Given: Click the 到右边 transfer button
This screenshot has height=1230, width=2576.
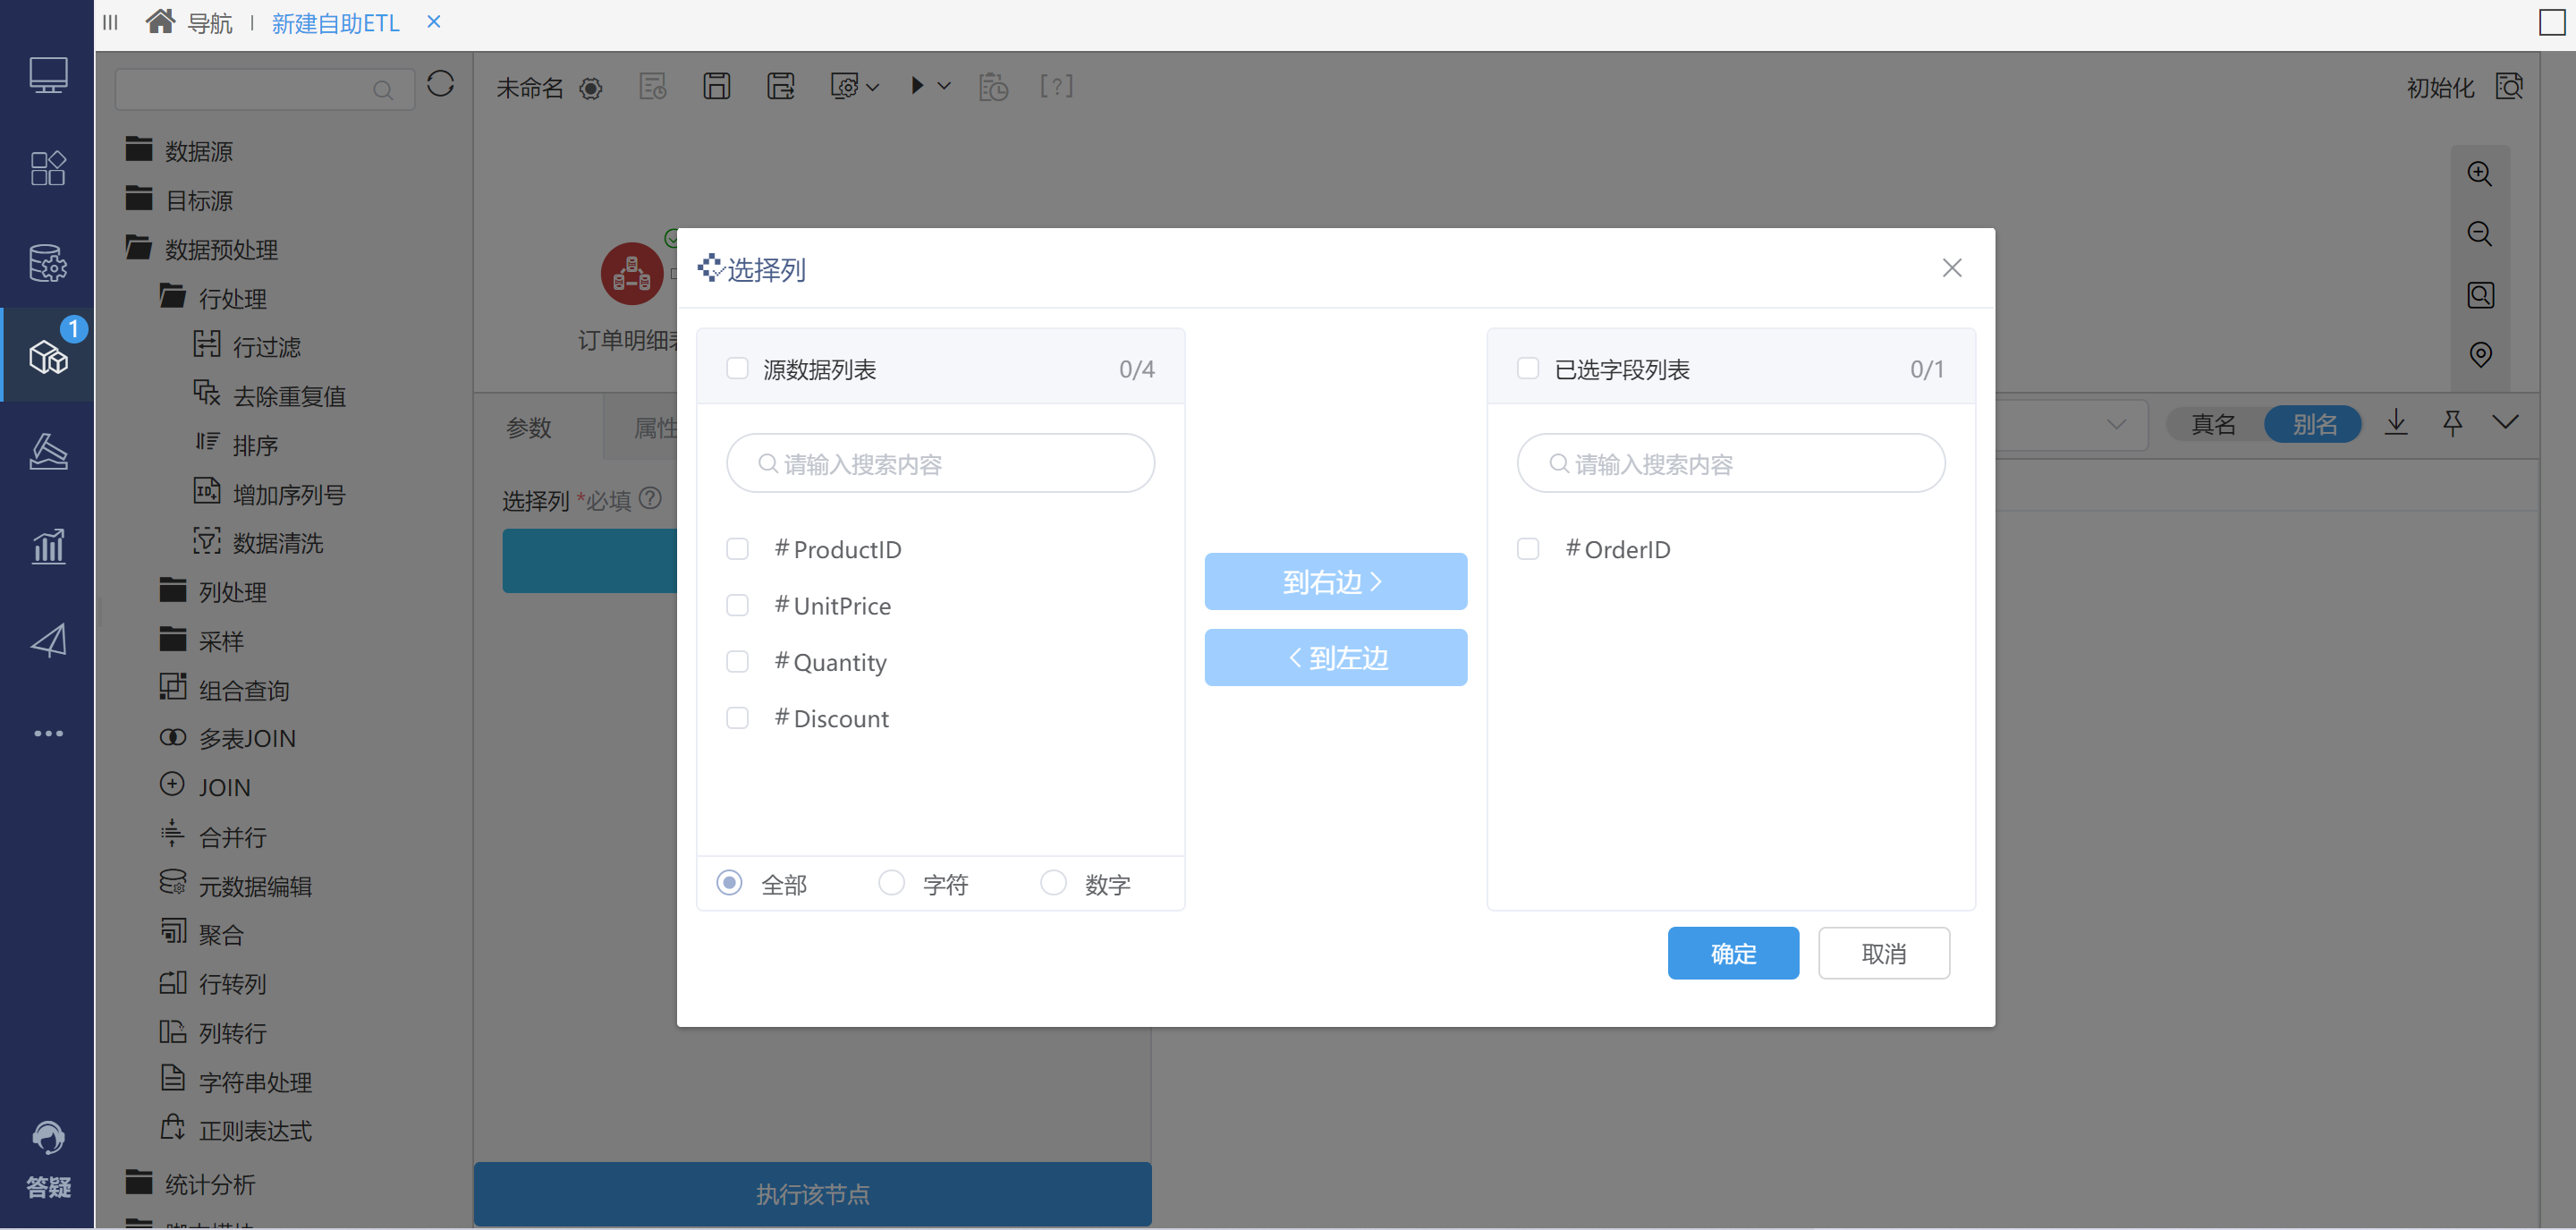Looking at the screenshot, I should tap(1335, 581).
